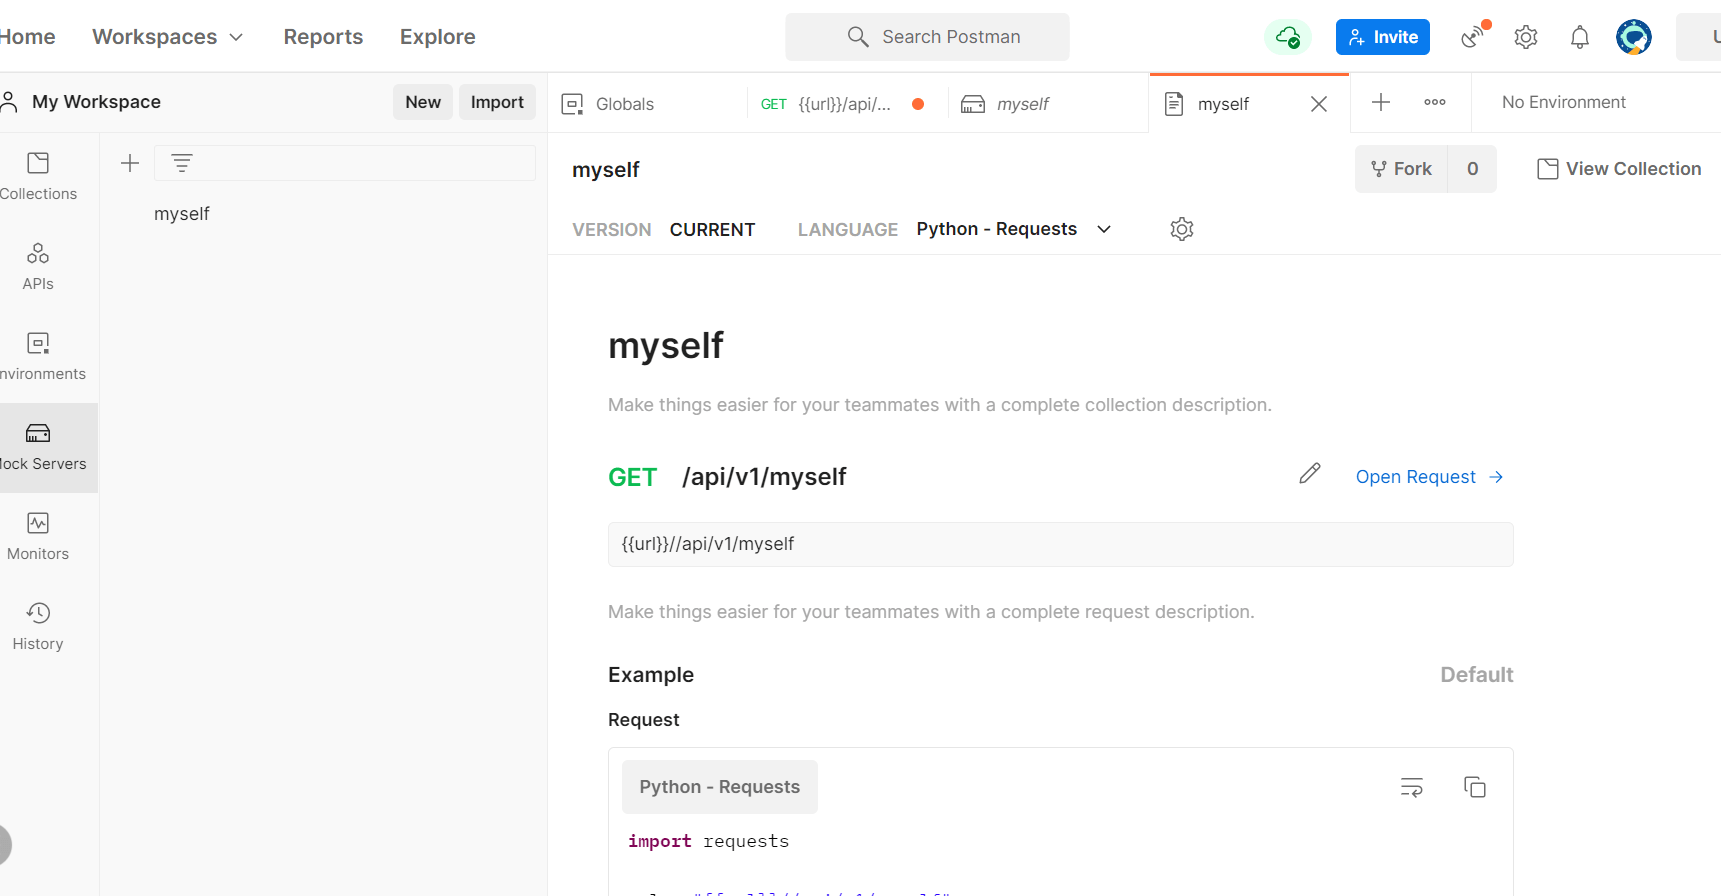
Task: Open Collections in the sidebar
Action: [x=38, y=177]
